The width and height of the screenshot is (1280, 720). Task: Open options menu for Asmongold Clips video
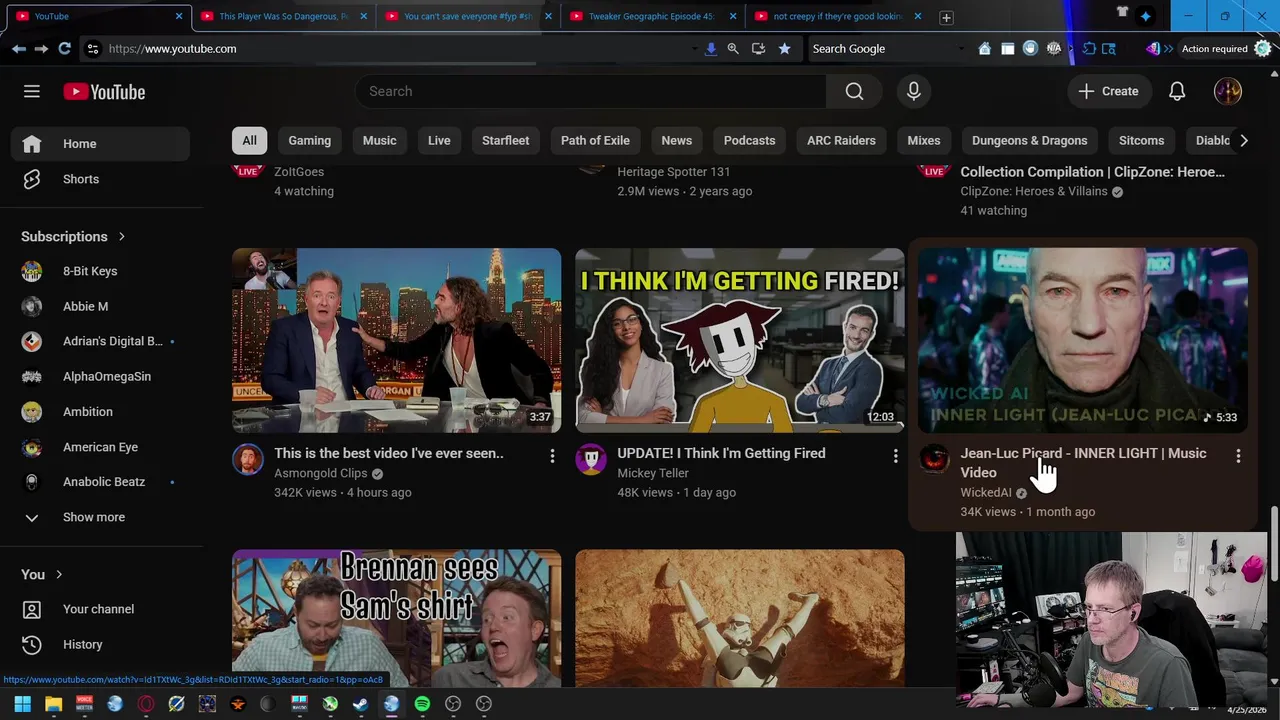coord(552,456)
